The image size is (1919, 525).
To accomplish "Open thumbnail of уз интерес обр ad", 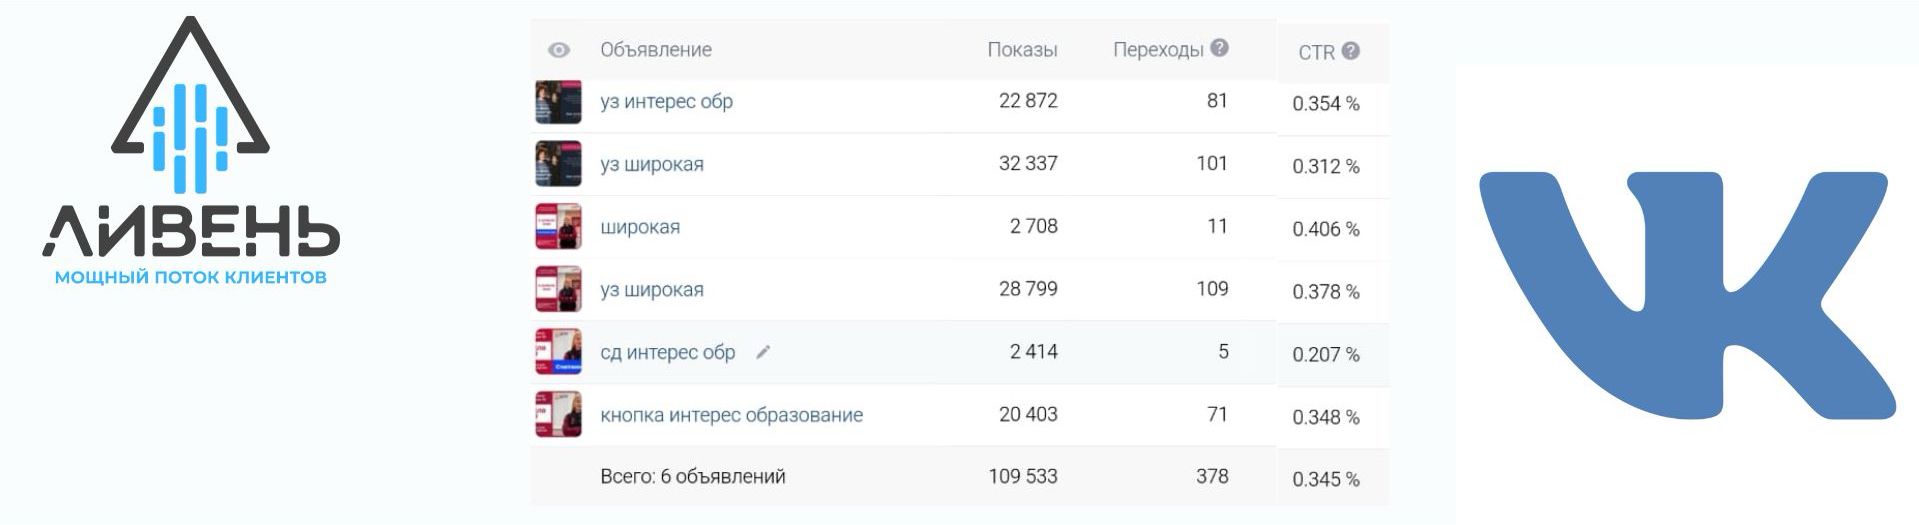I will tap(558, 102).
